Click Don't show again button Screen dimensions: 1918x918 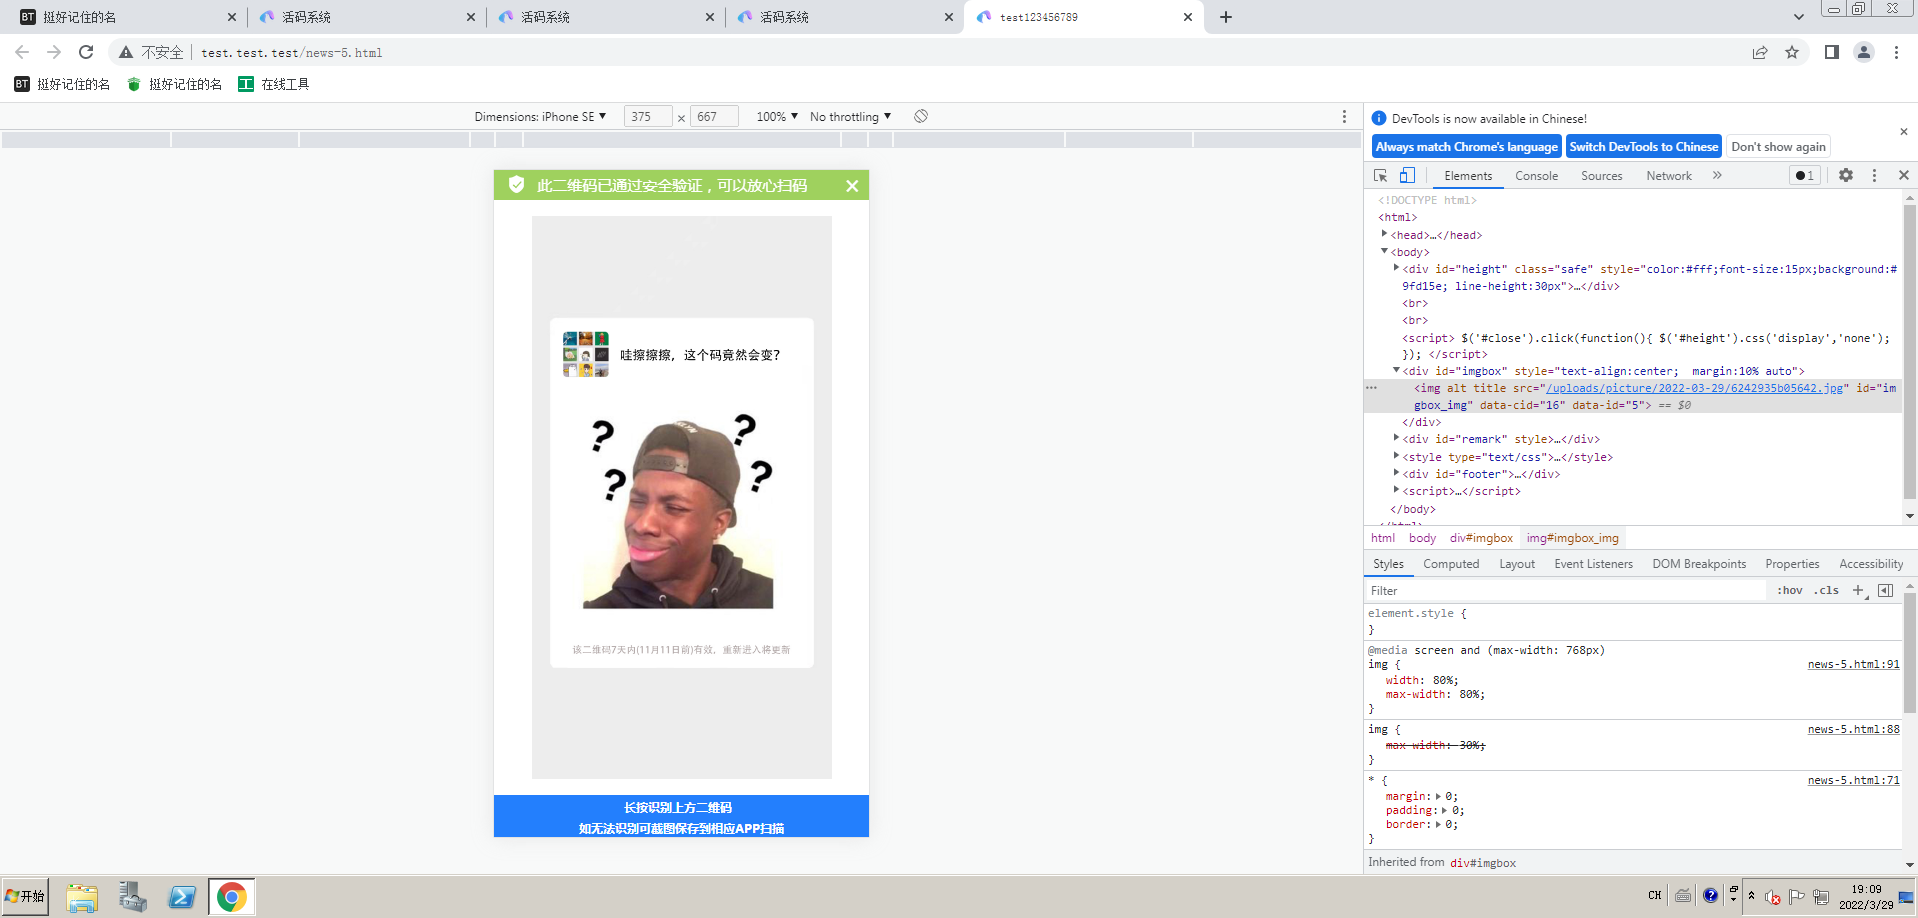click(1778, 146)
